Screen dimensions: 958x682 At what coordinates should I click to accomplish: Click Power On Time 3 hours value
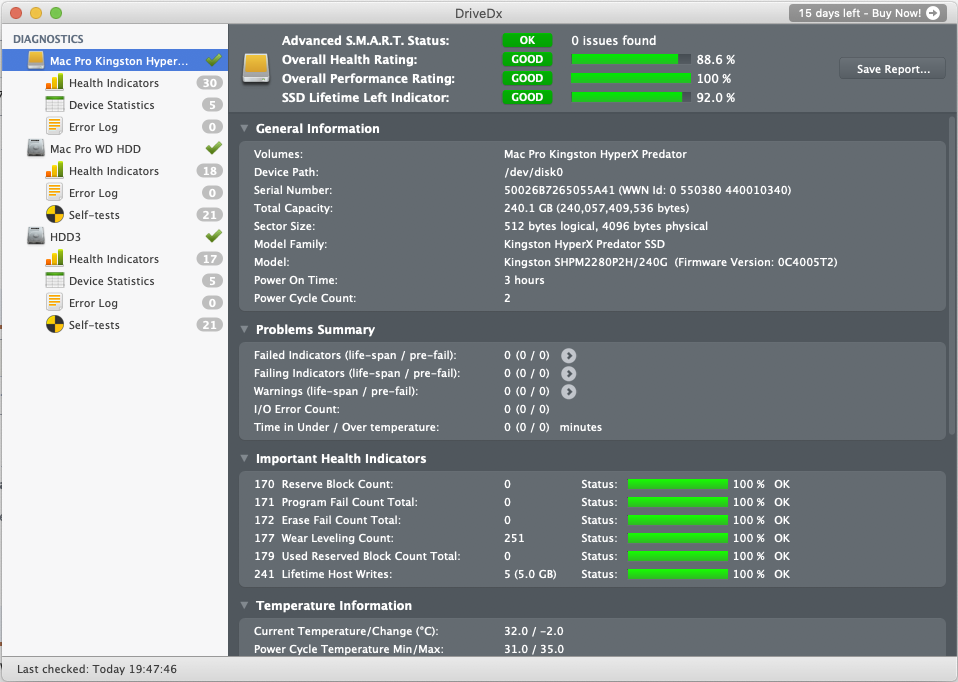pyautogui.click(x=524, y=280)
